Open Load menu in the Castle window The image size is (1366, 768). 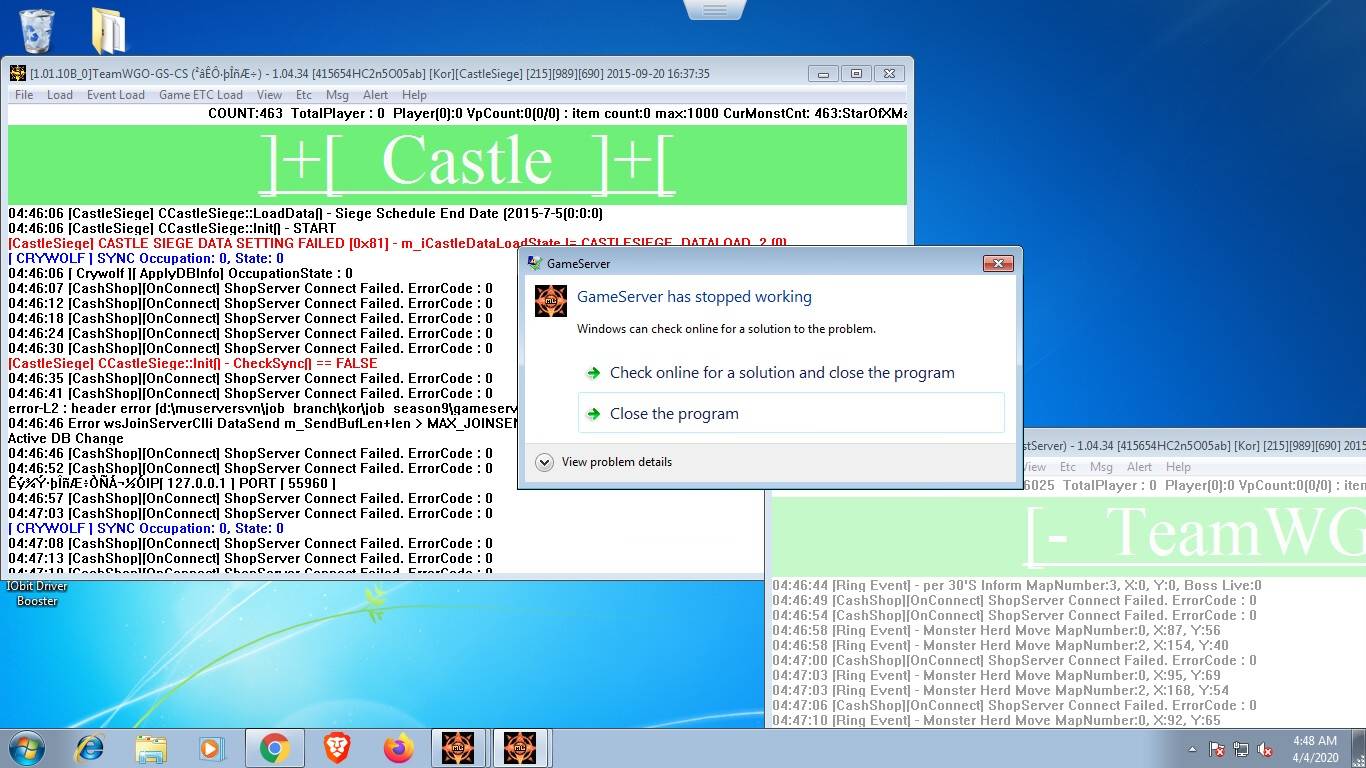60,95
